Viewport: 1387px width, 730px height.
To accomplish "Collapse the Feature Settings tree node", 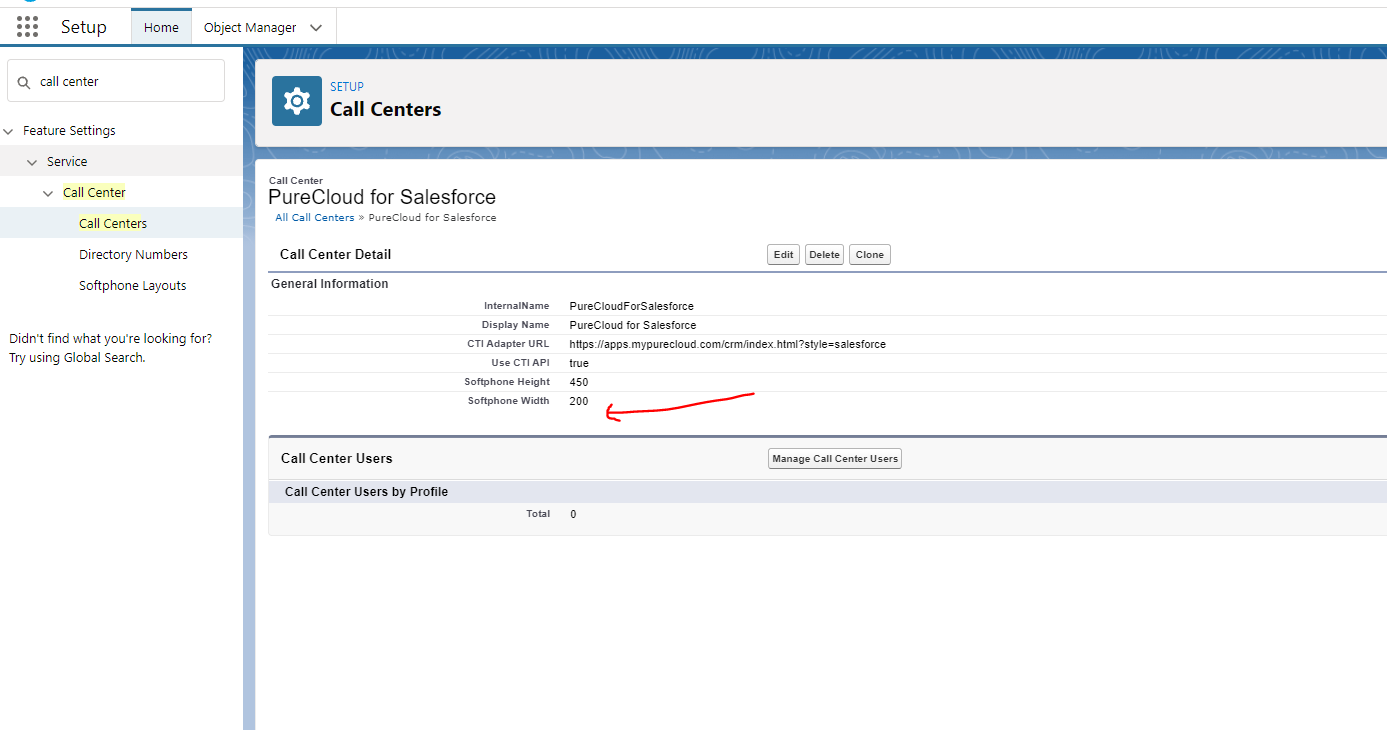I will click(x=9, y=131).
